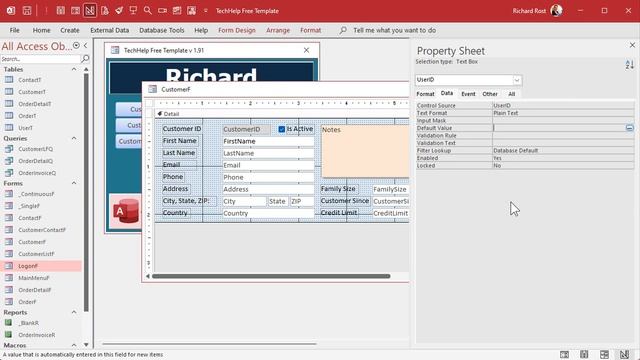The height and width of the screenshot is (360, 640).
Task: Click the form selector box on the CustomerF ruler
Action: (x=149, y=103)
